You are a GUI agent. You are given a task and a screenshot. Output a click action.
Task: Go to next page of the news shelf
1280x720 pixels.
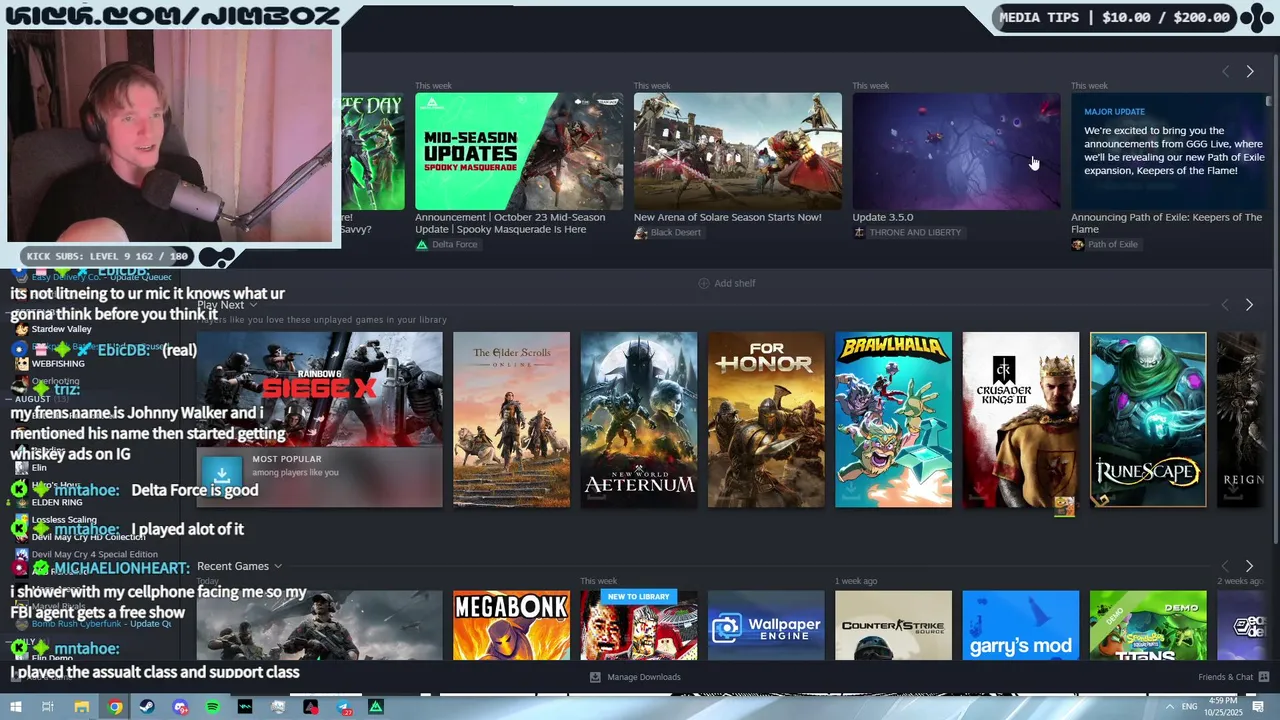(1249, 71)
